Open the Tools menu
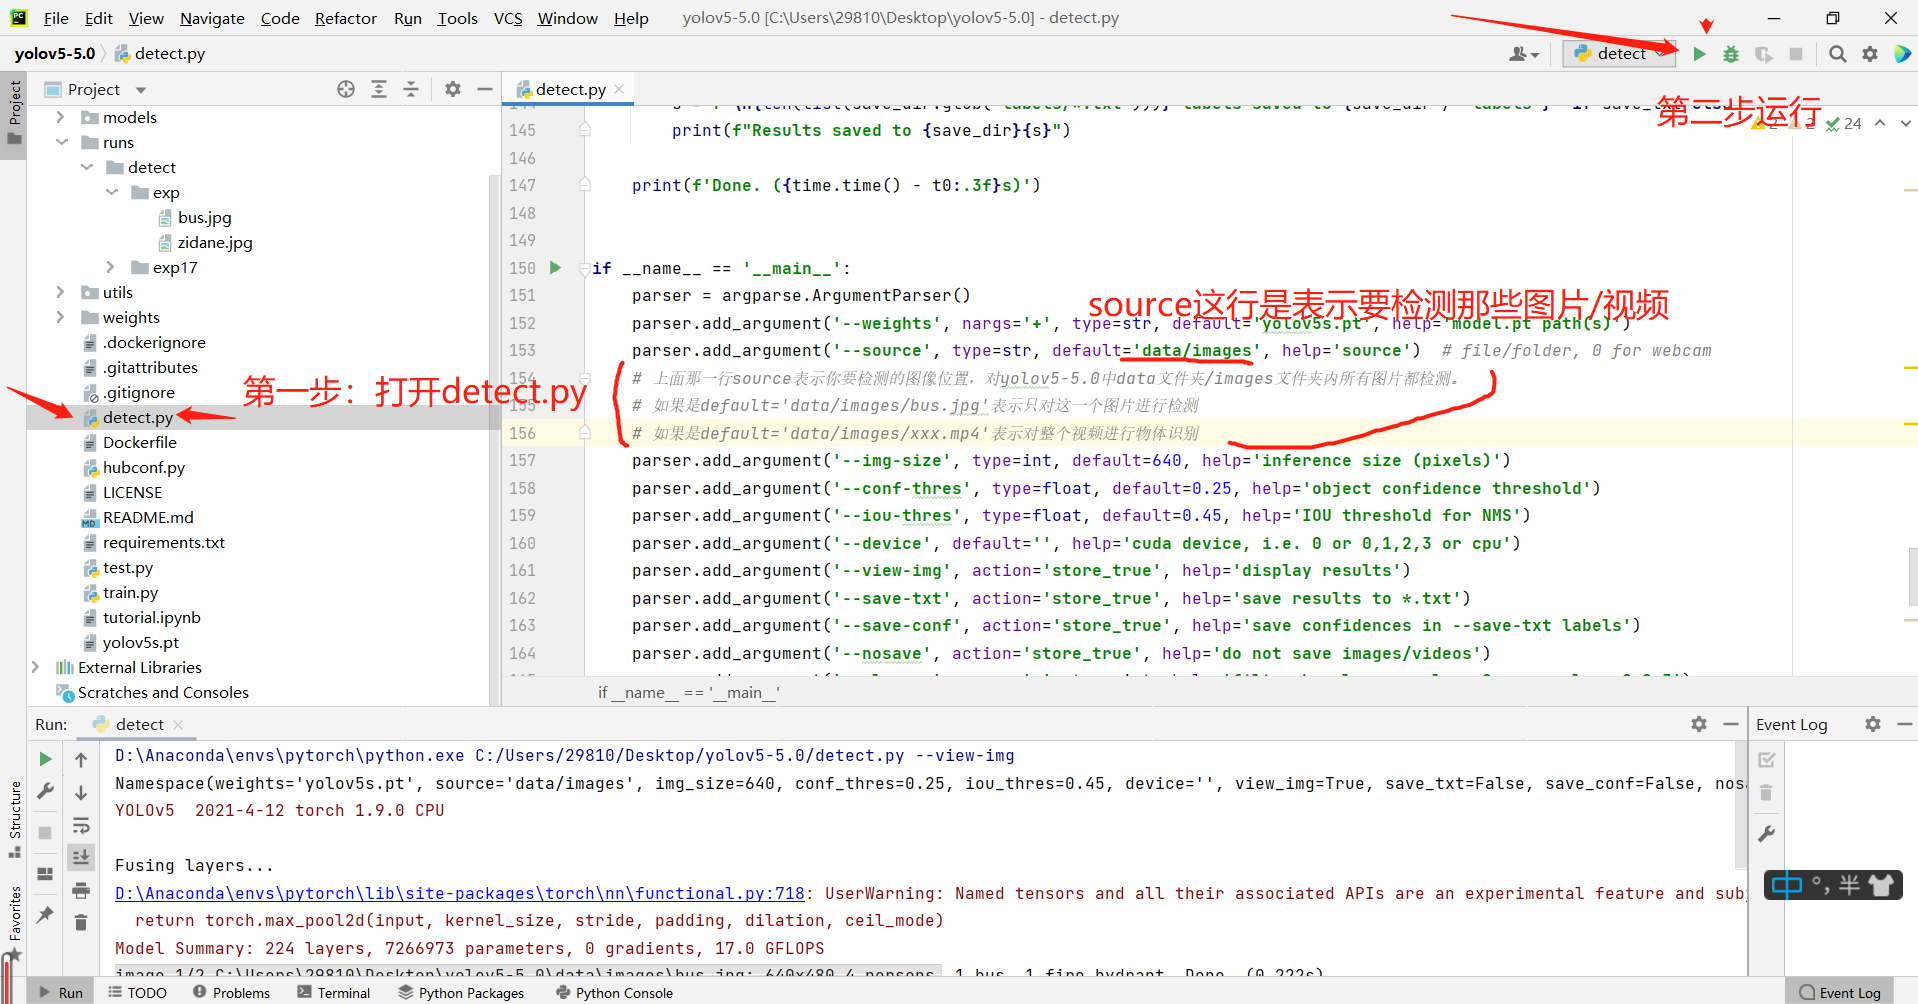The height and width of the screenshot is (1004, 1918). coord(458,18)
